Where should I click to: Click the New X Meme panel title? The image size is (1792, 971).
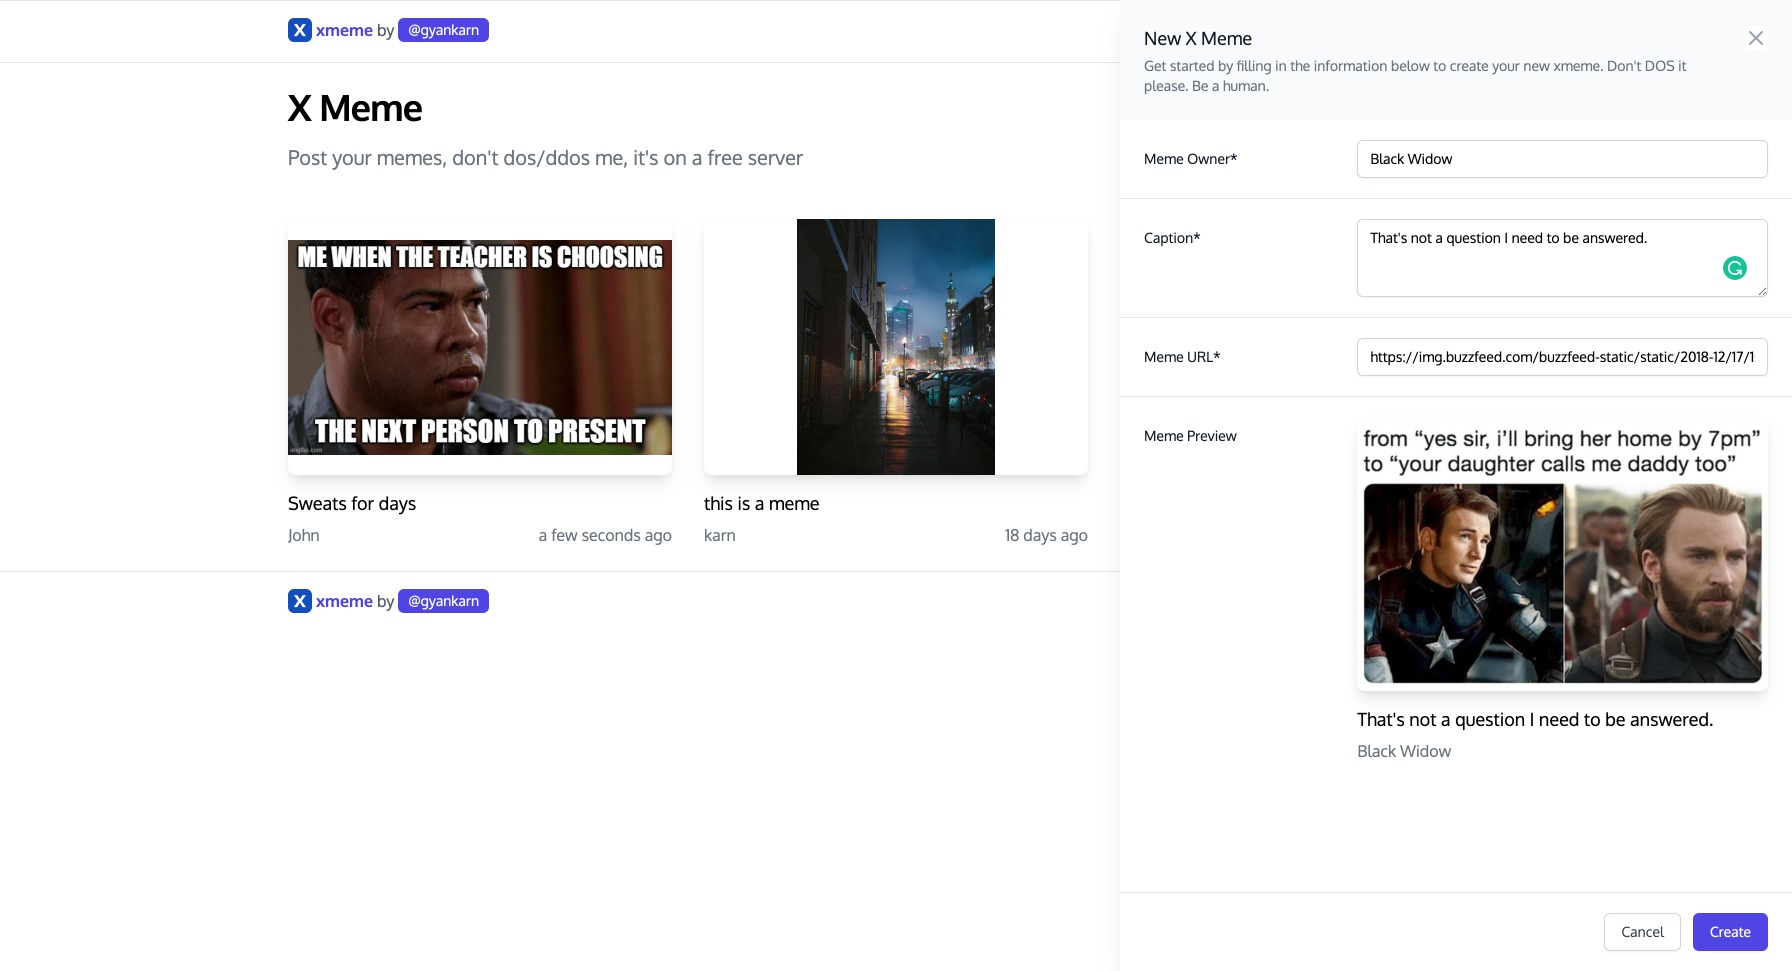(x=1198, y=39)
